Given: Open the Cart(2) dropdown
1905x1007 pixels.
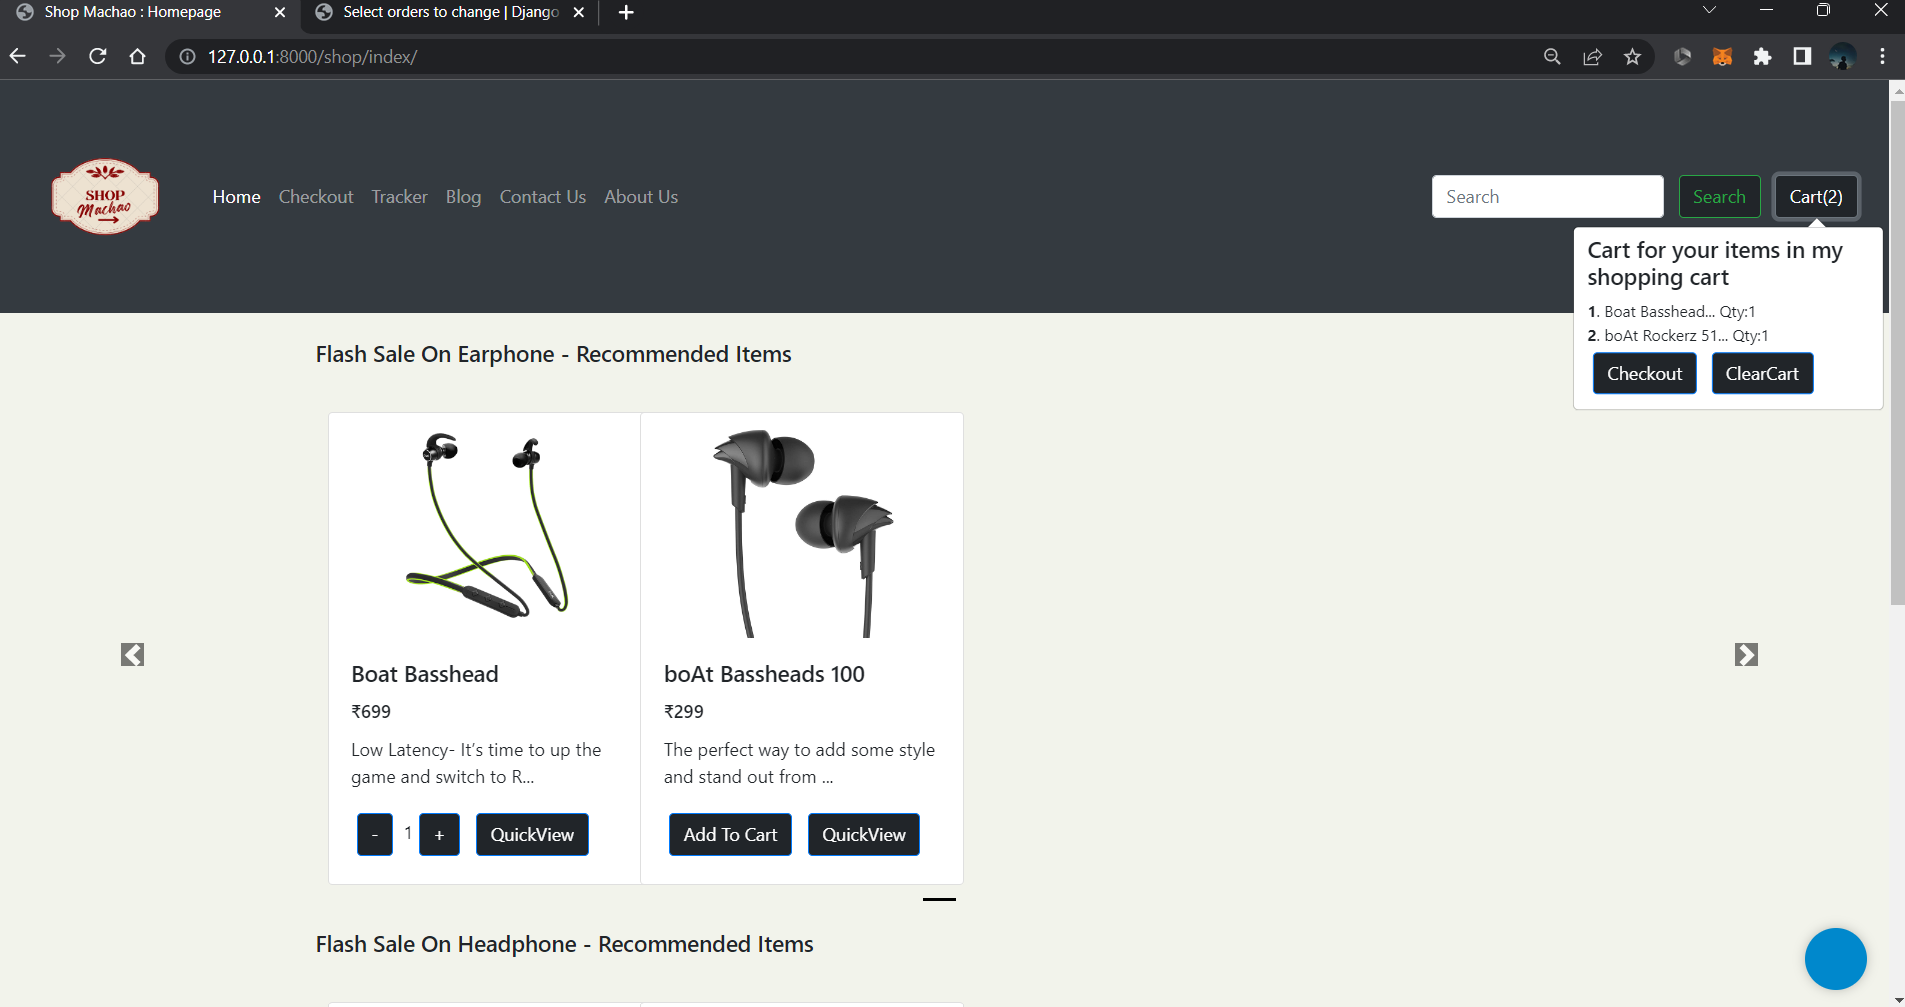Looking at the screenshot, I should [x=1815, y=196].
